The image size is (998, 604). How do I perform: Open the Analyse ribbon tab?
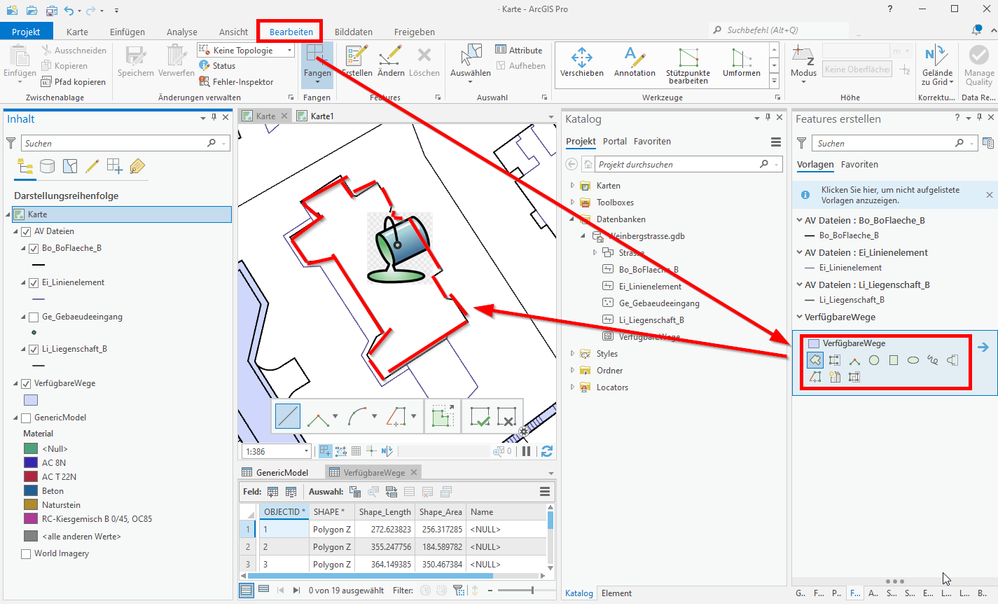coord(182,32)
